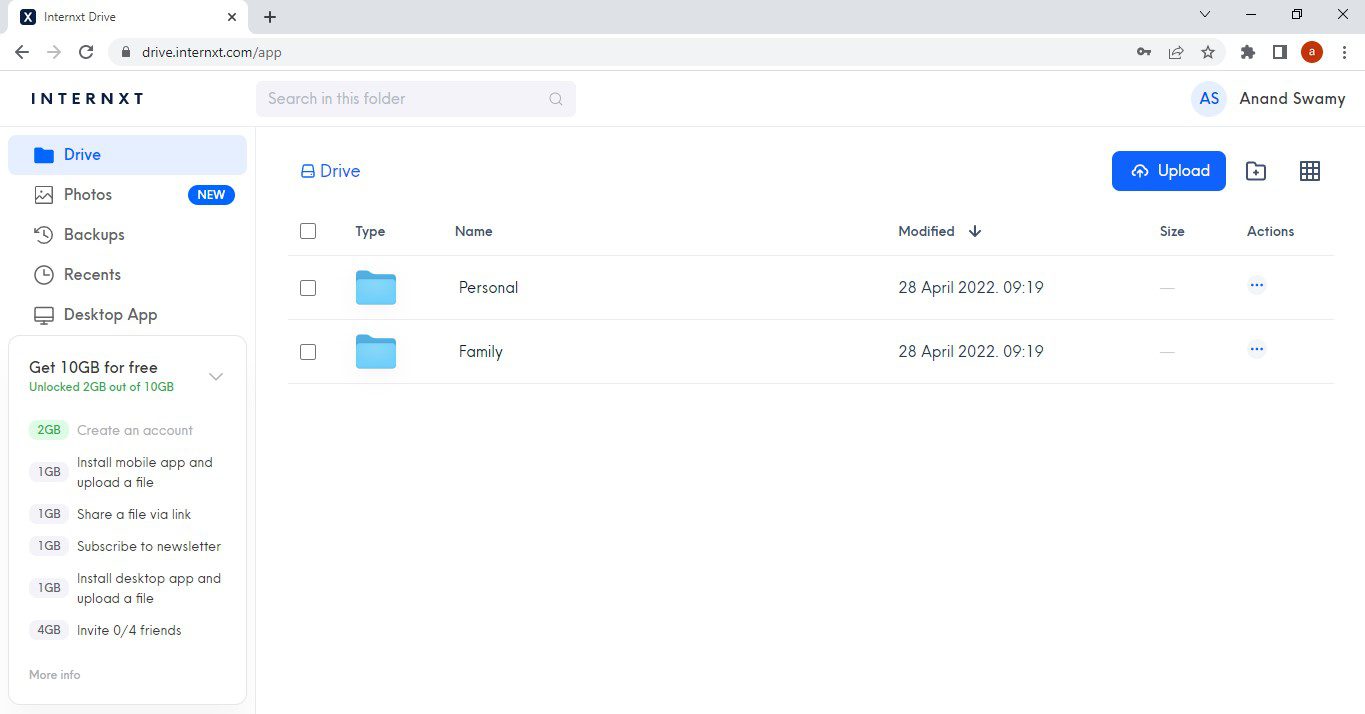Screen dimensions: 1365x714
Task: Collapse the Get 10GB for free panel
Action: coord(216,376)
